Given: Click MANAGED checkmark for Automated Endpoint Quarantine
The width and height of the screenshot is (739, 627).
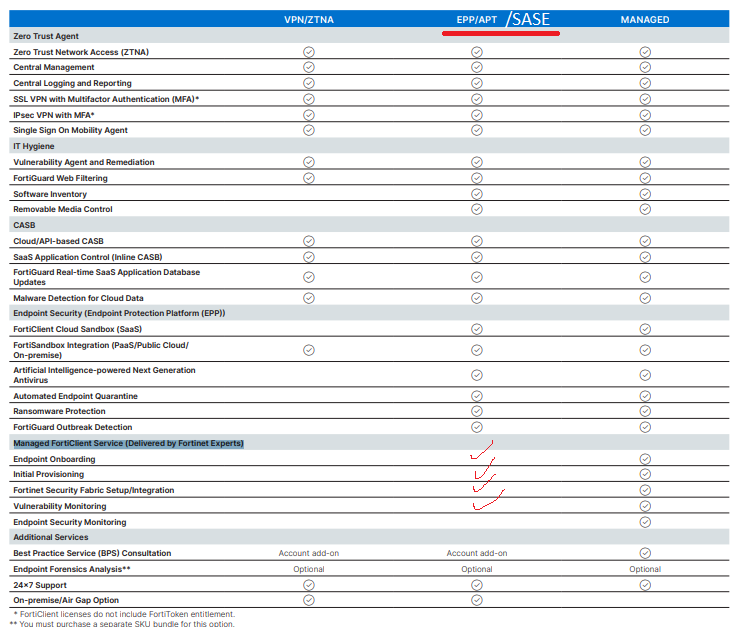Looking at the screenshot, I should tap(645, 396).
